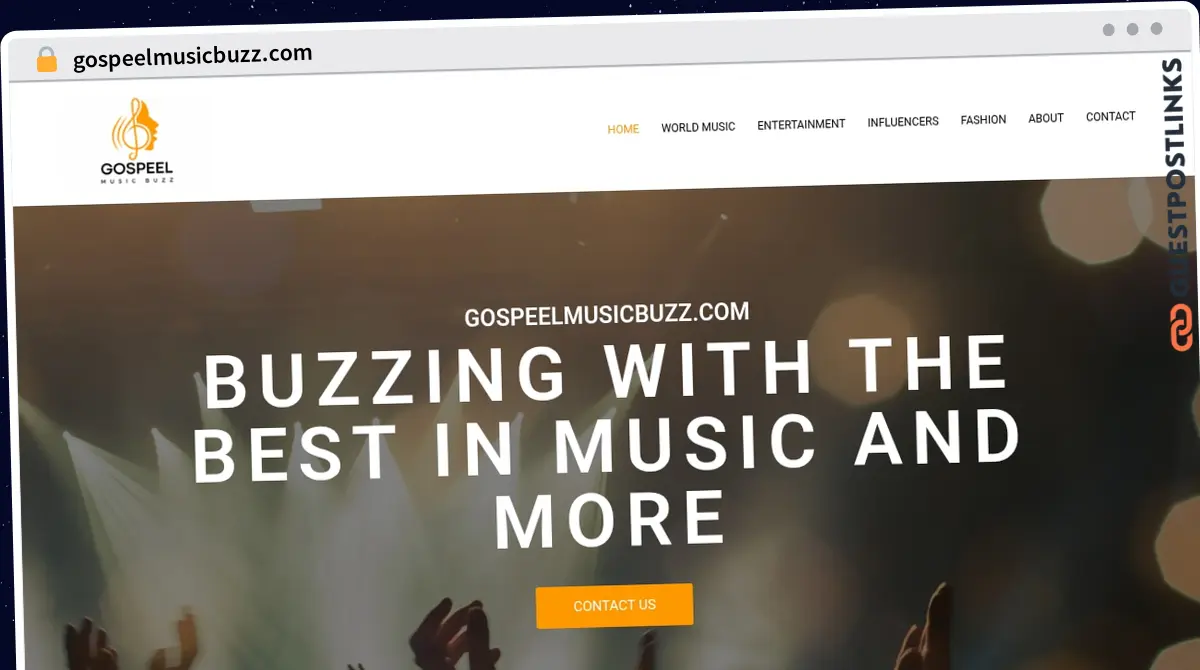
Task: Open the FASHION nav link
Action: point(983,120)
